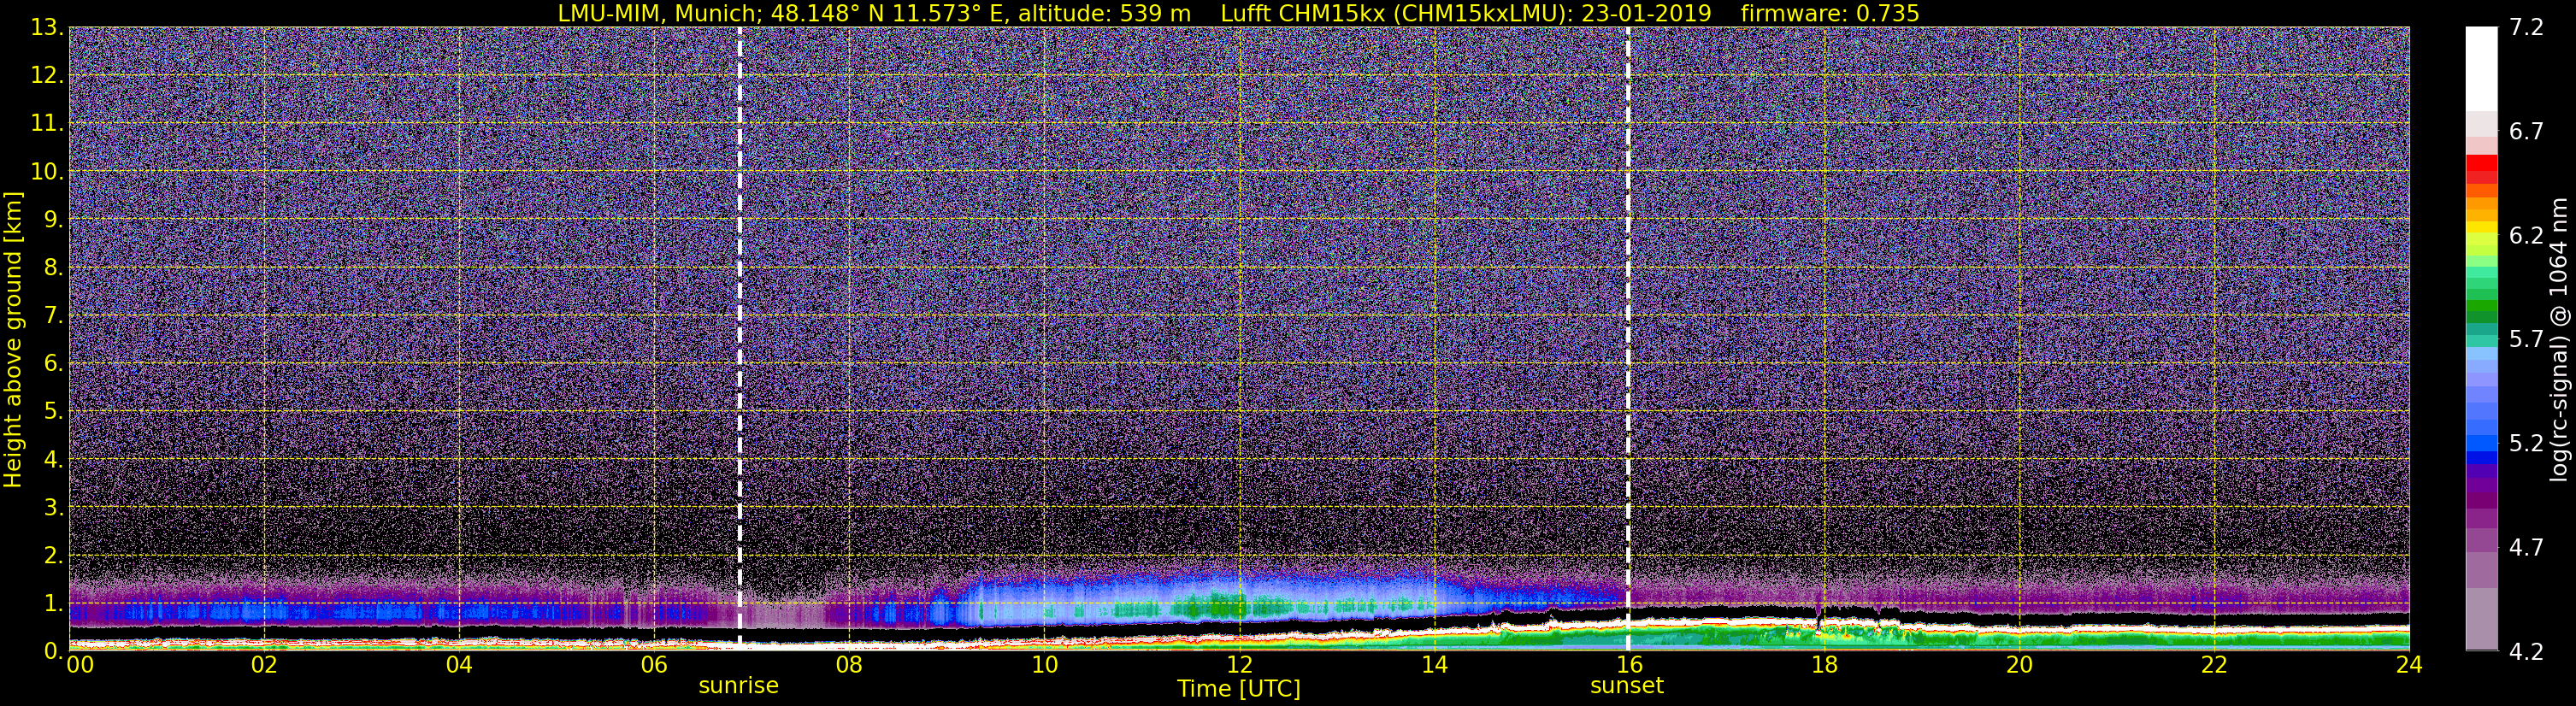Click the height axis tick label 2.
This screenshot has height=706, width=2576.
coord(52,556)
